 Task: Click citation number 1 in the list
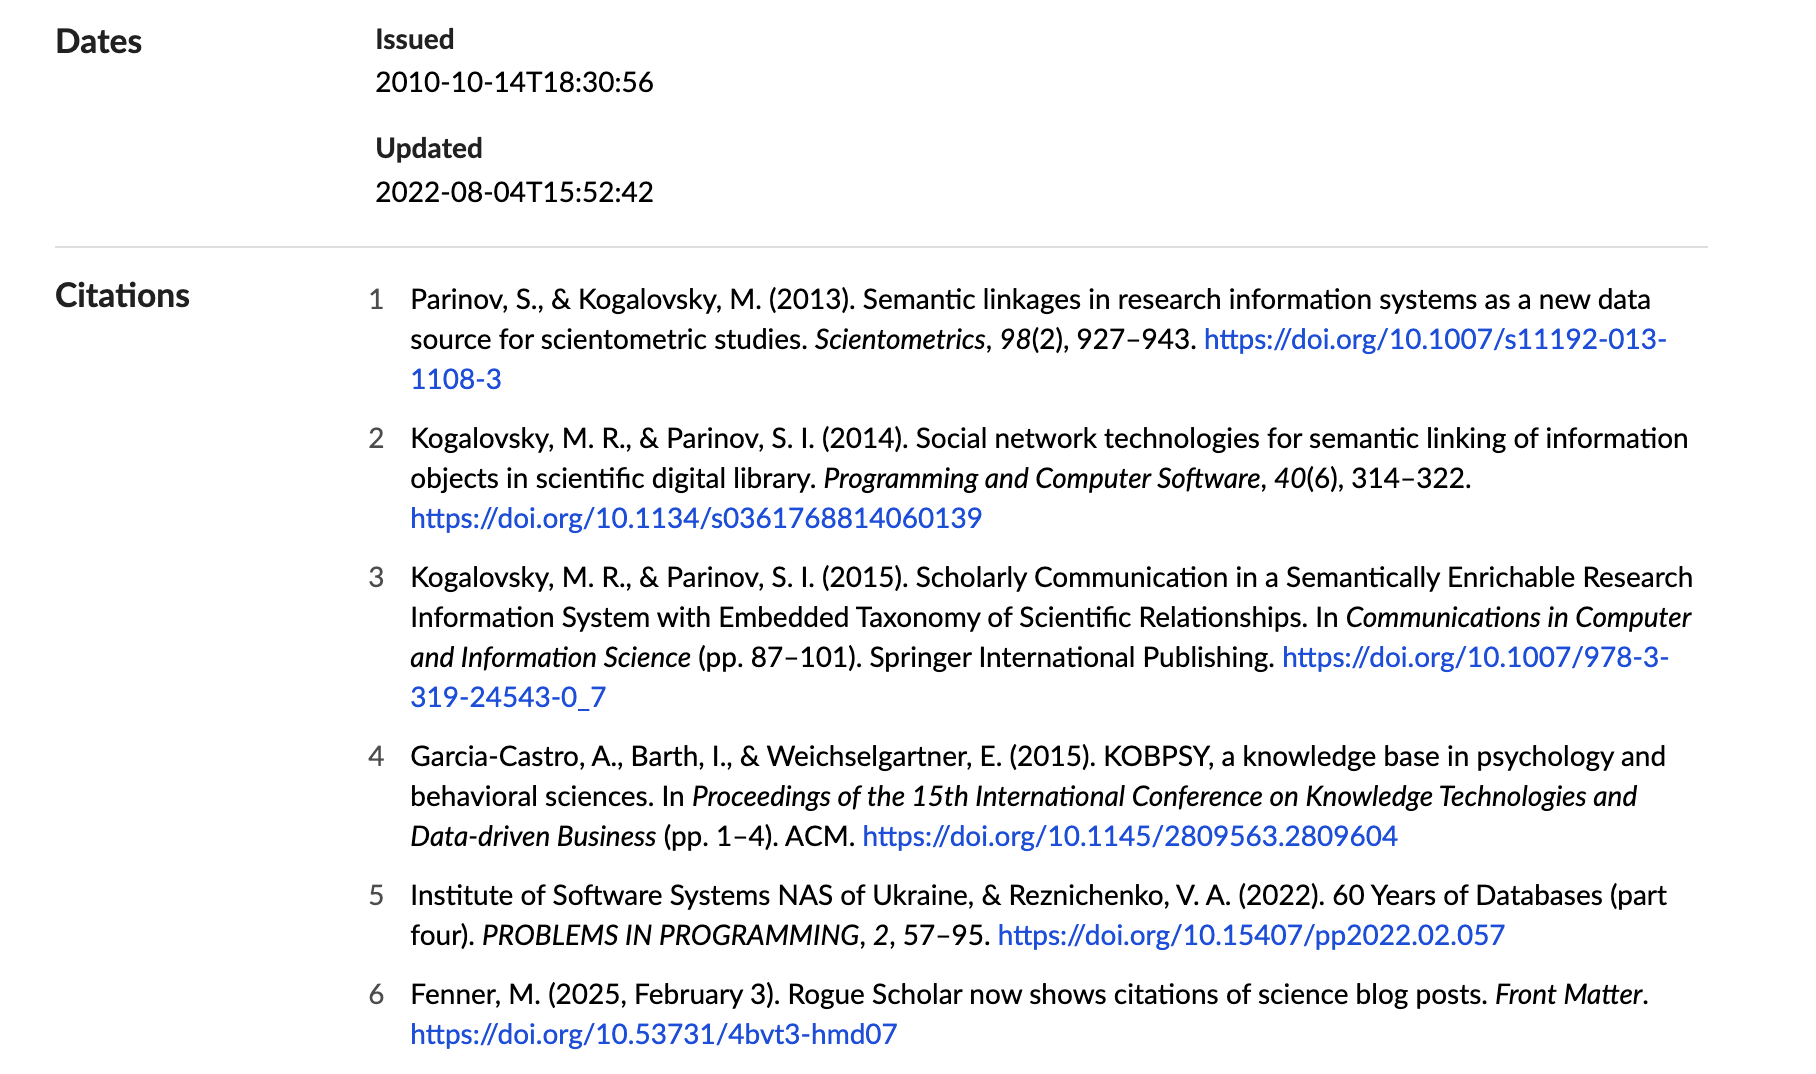(x=376, y=300)
